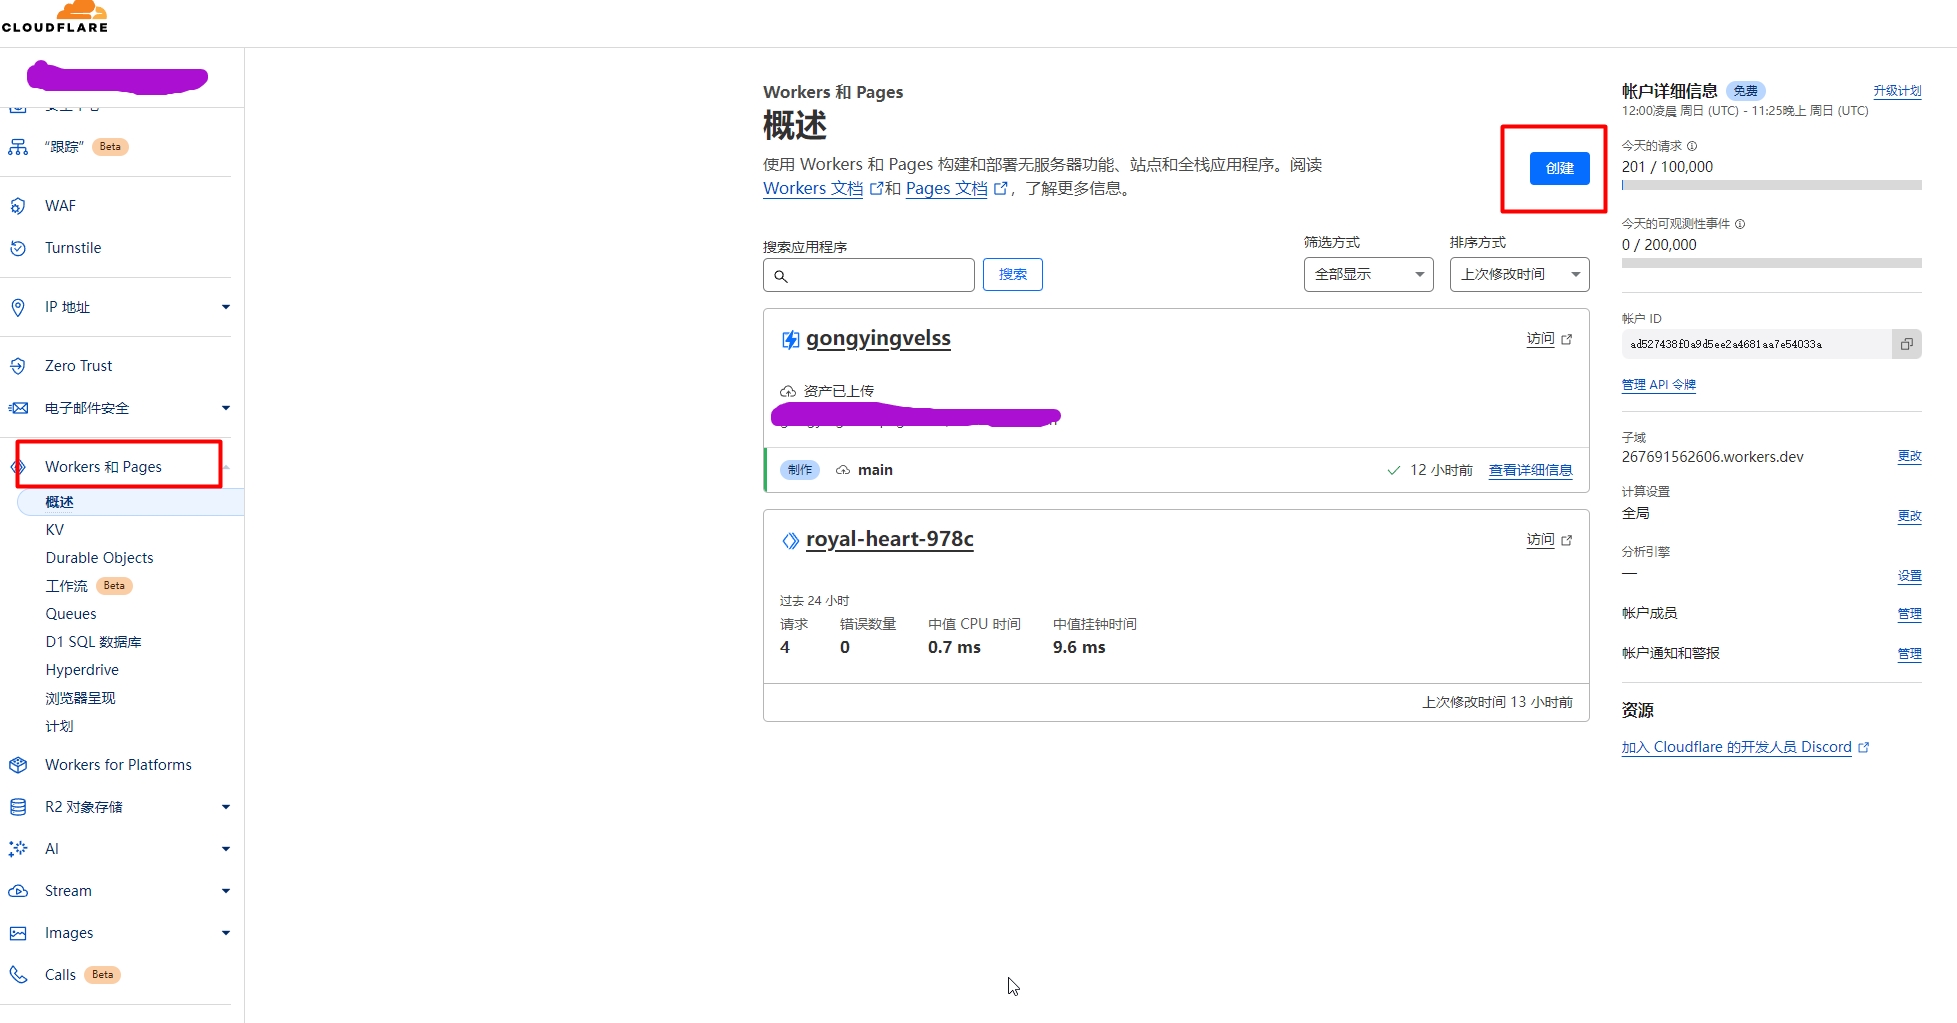Open Durable Objects in the sidebar
This screenshot has height=1023, width=1957.
[x=99, y=558]
